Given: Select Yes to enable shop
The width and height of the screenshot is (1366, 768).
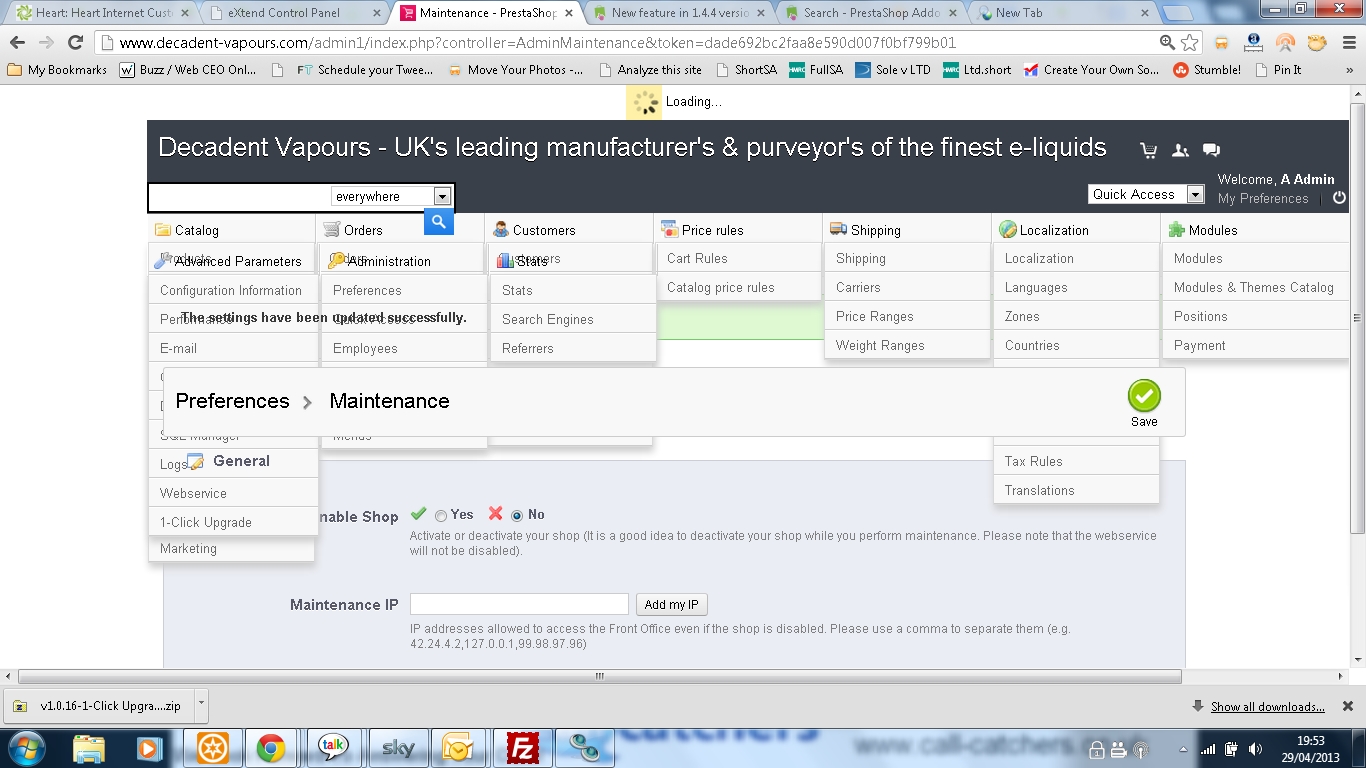Looking at the screenshot, I should pyautogui.click(x=441, y=516).
